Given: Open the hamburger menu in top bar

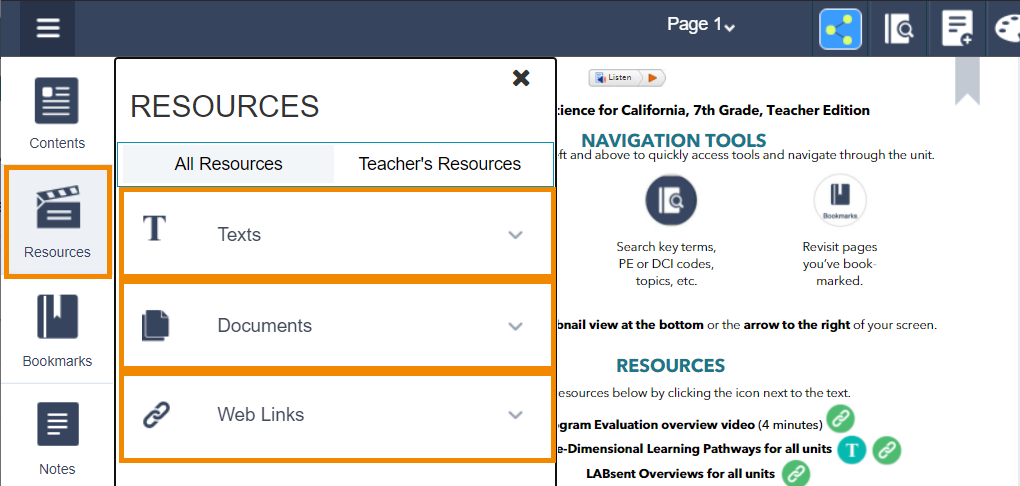Looking at the screenshot, I should tap(48, 28).
